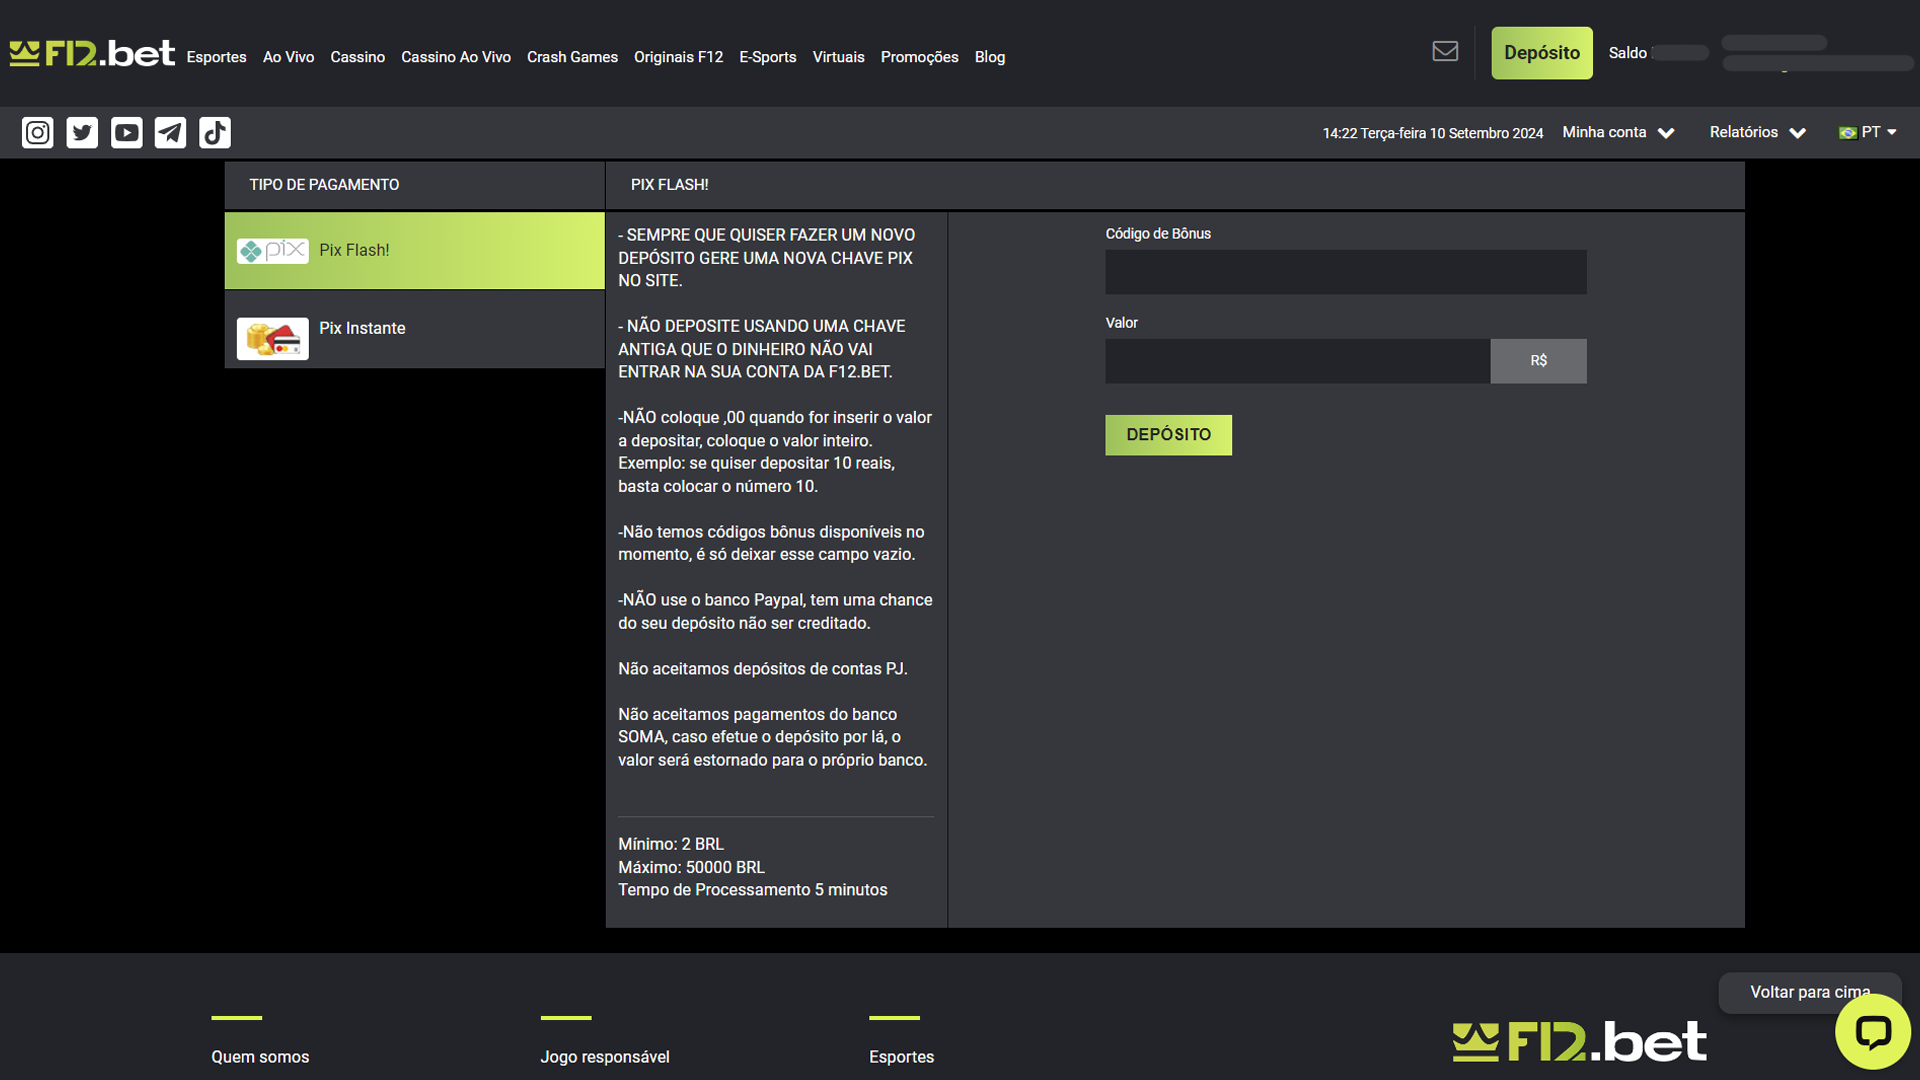This screenshot has height=1080, width=1920.
Task: Open the Telegram social icon
Action: [x=170, y=133]
